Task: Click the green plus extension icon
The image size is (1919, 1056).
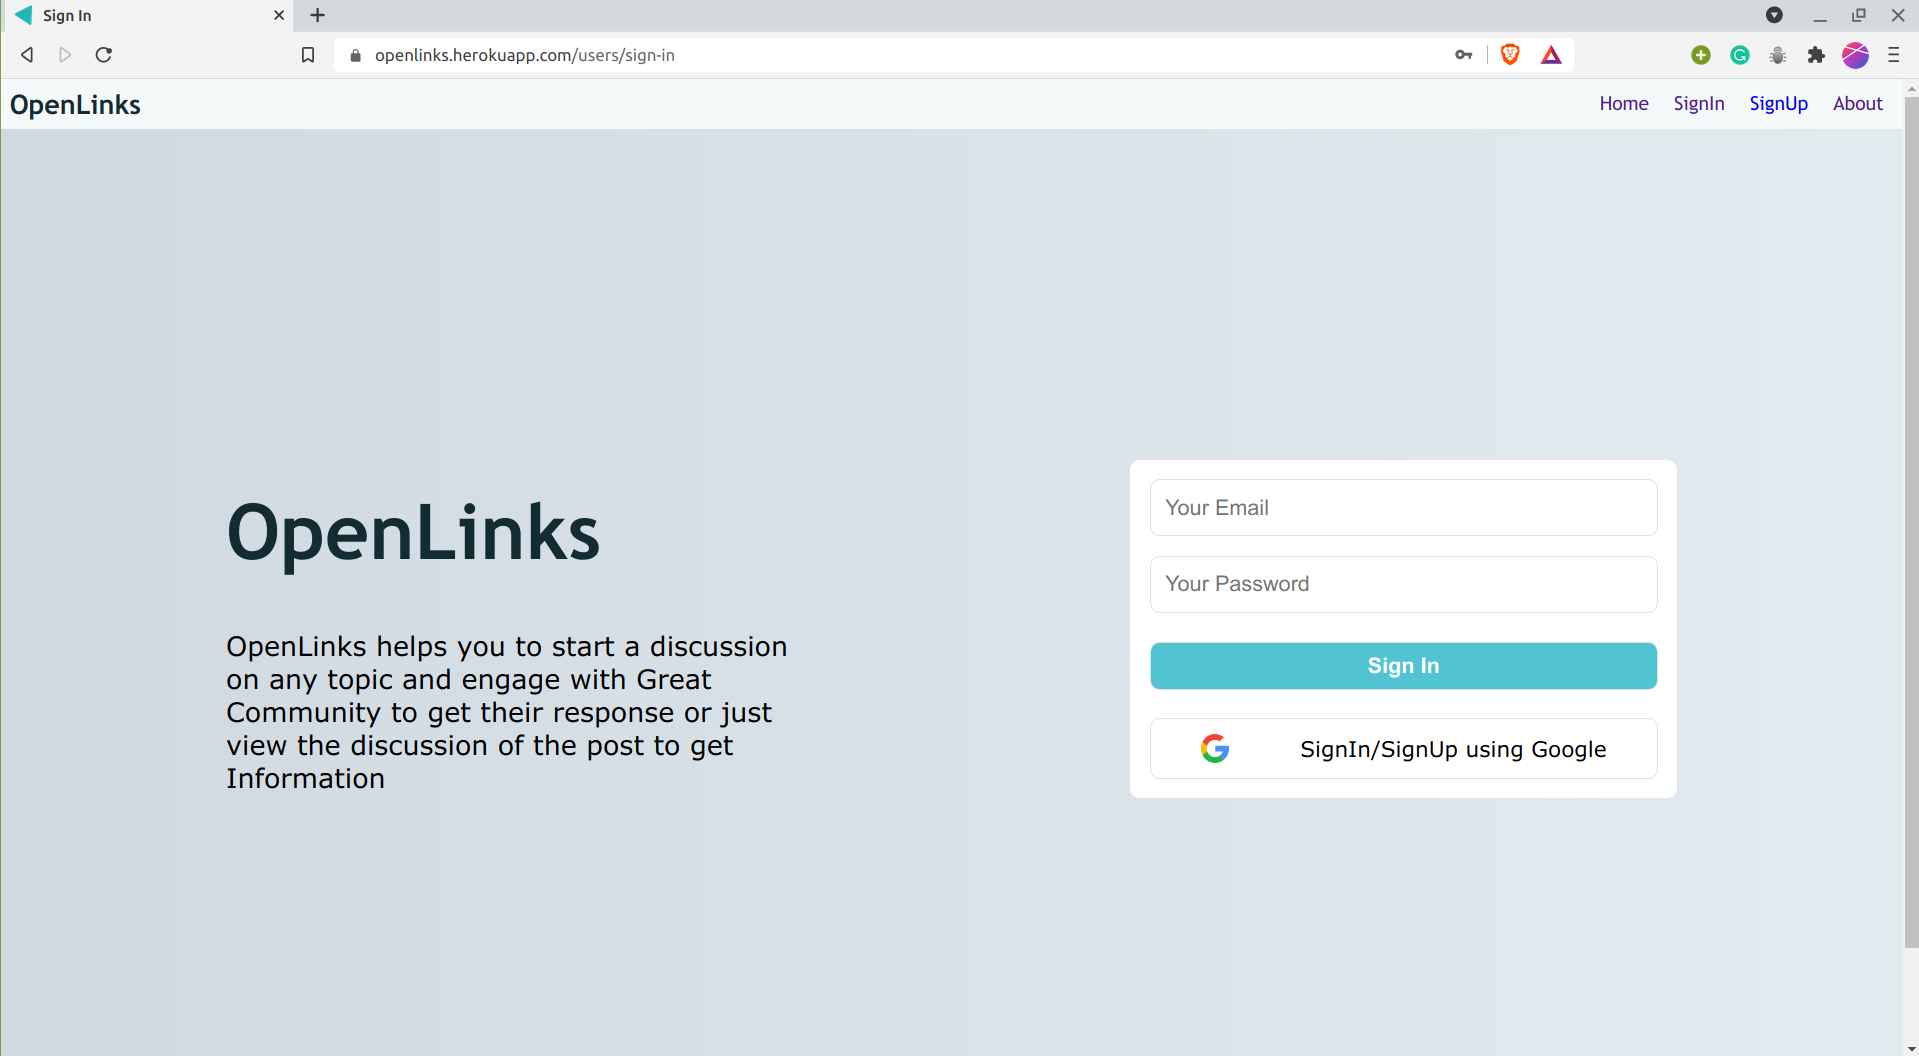Action: [x=1701, y=55]
